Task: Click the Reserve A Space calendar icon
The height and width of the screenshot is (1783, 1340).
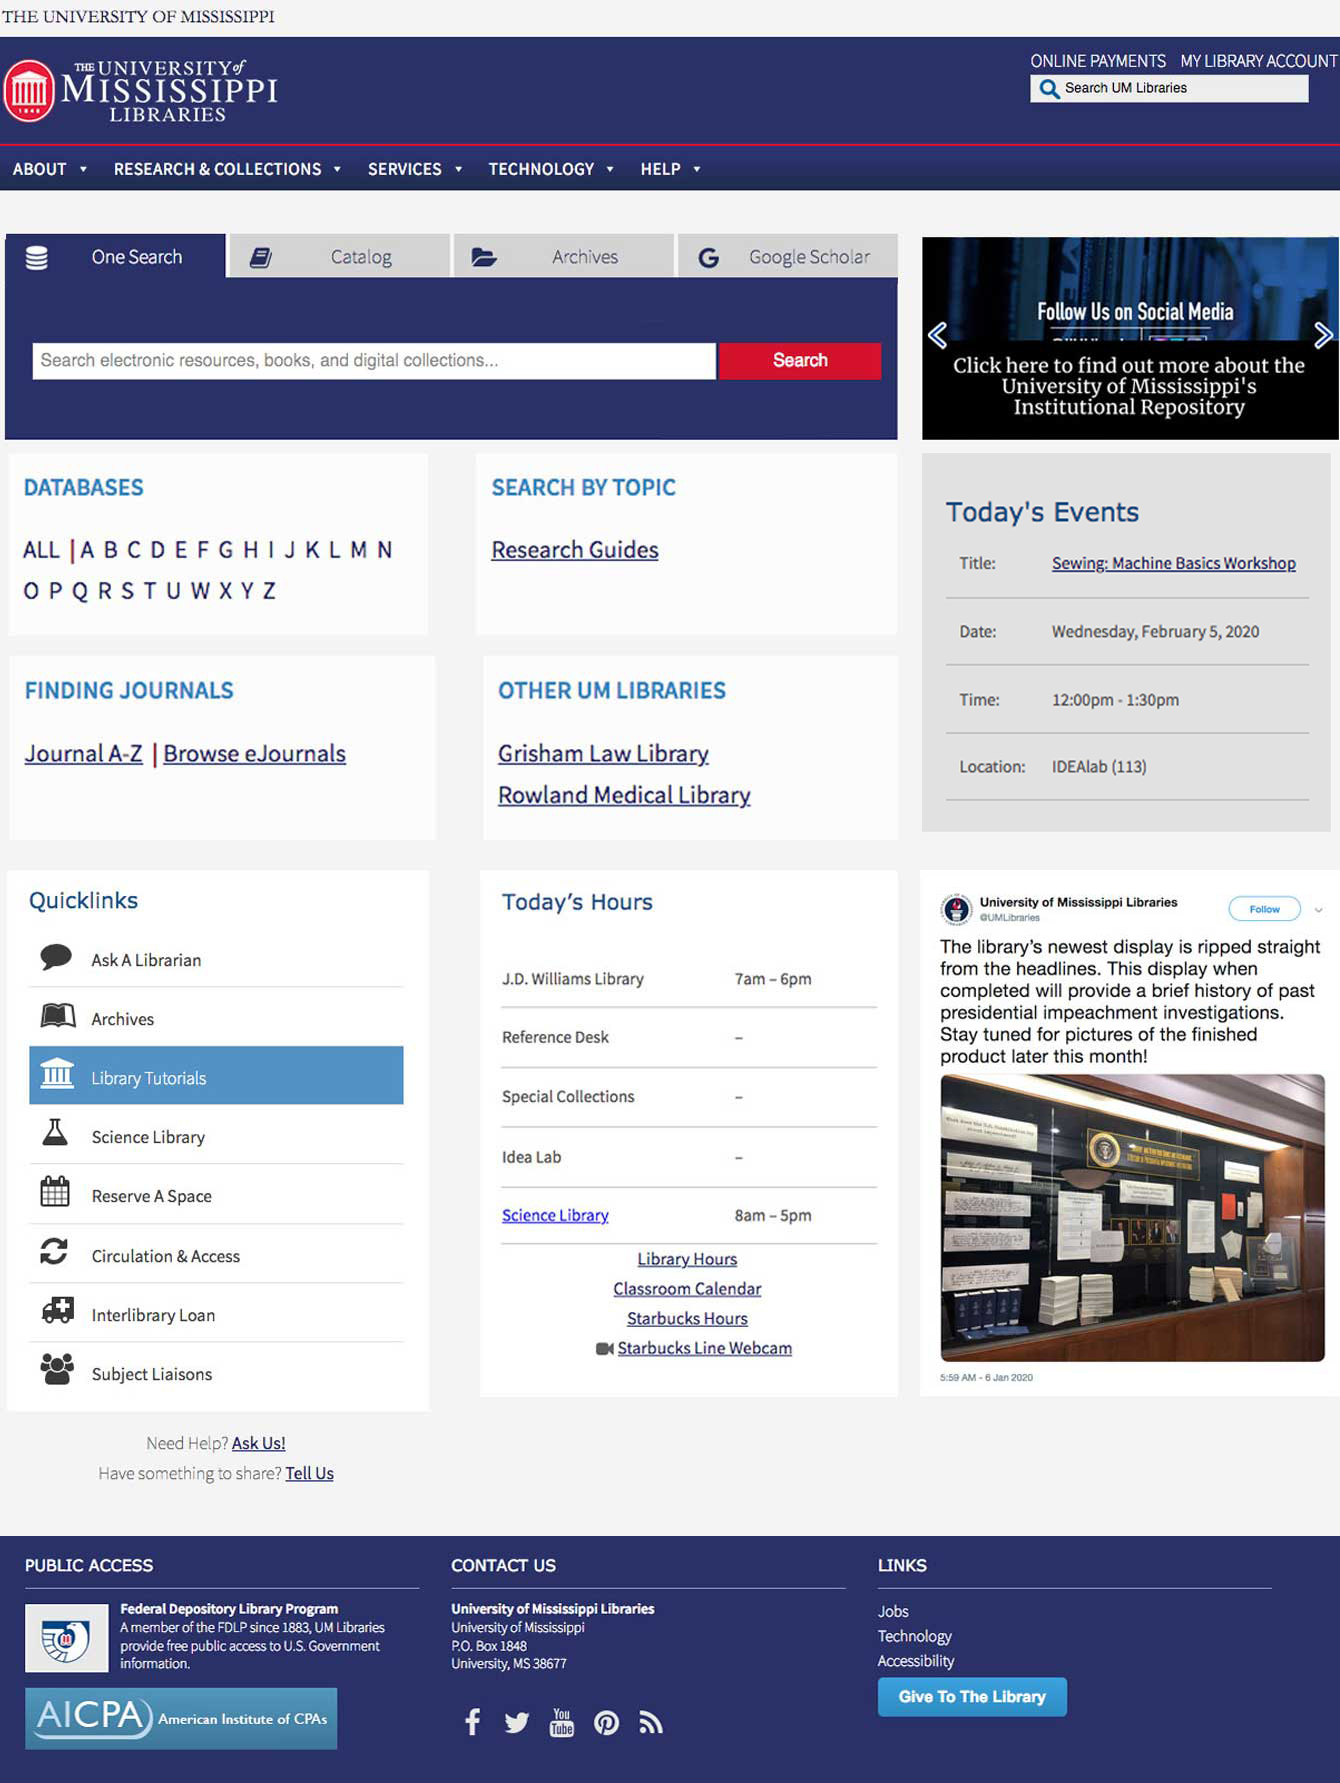Action: [55, 1192]
